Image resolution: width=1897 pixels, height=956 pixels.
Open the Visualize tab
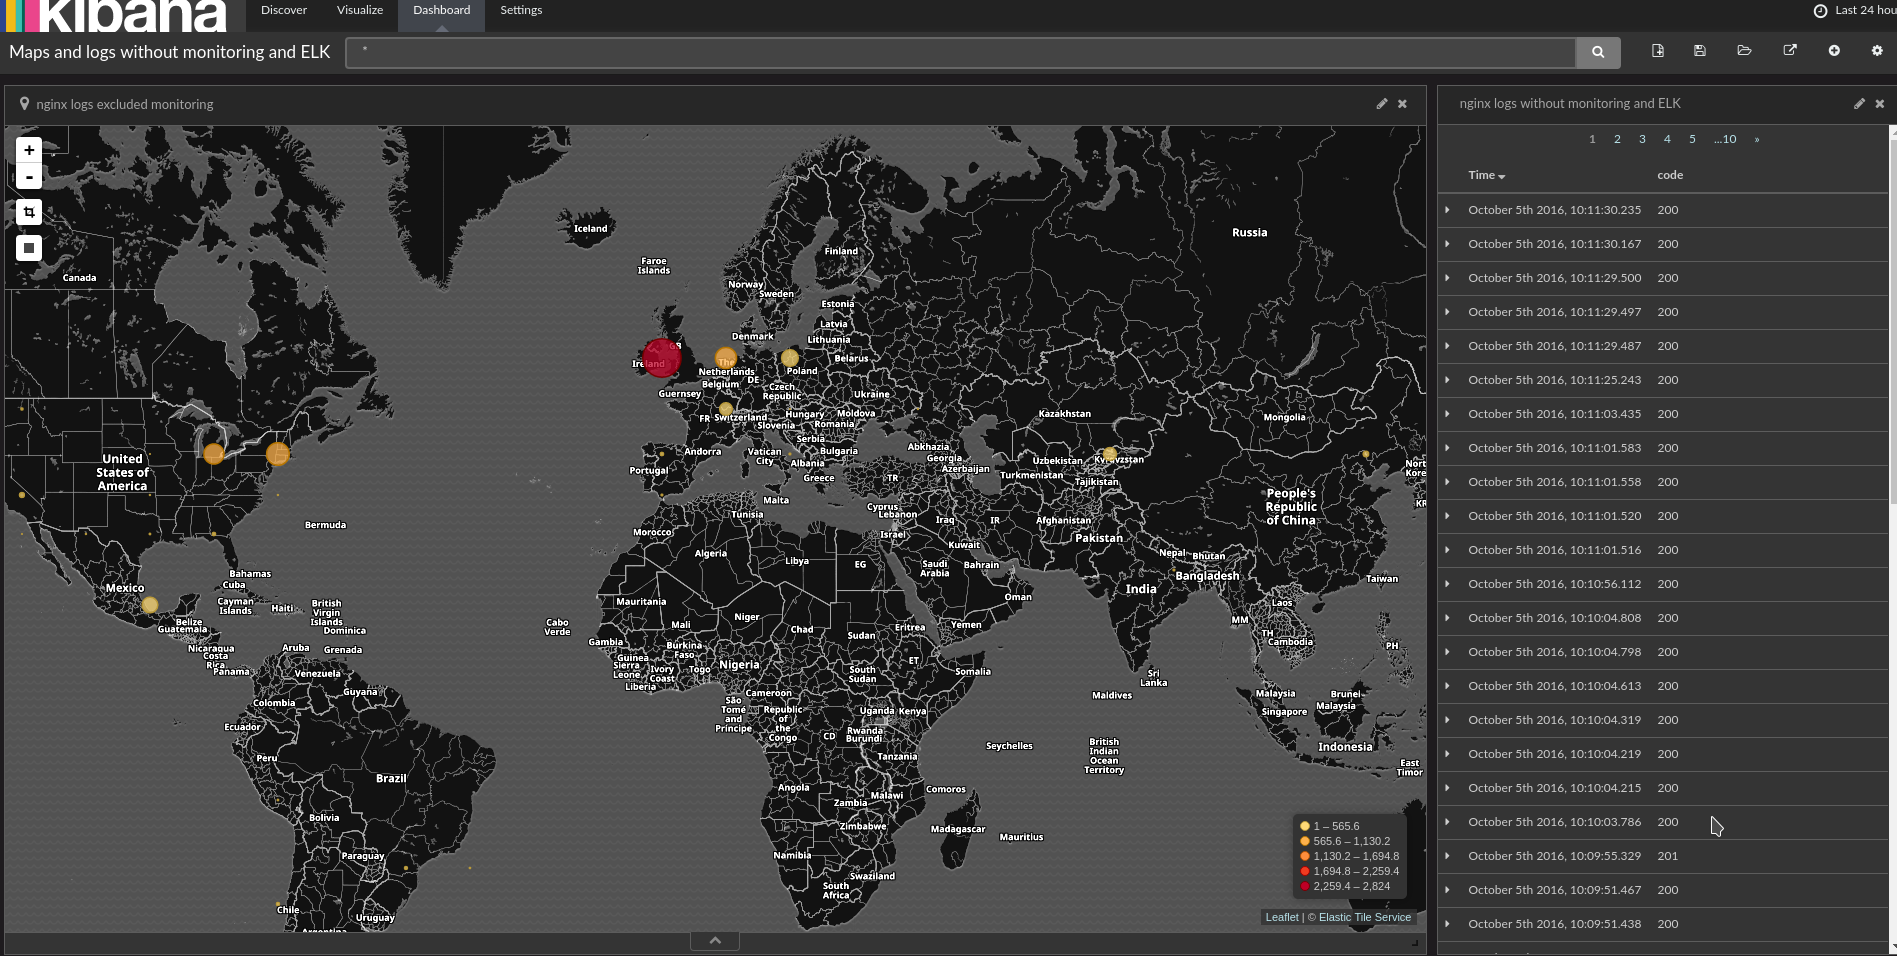360,10
